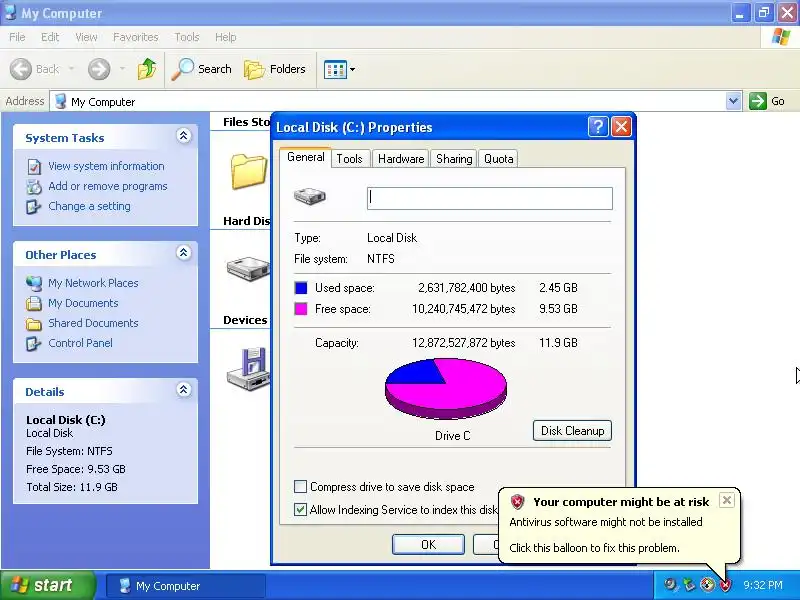The height and width of the screenshot is (600, 800).
Task: Close the Local Disk Properties dialog
Action: pos(621,127)
